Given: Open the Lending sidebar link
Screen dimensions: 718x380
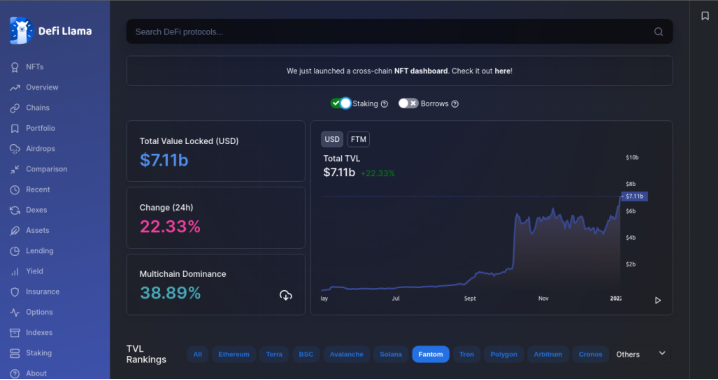Looking at the screenshot, I should [39, 251].
